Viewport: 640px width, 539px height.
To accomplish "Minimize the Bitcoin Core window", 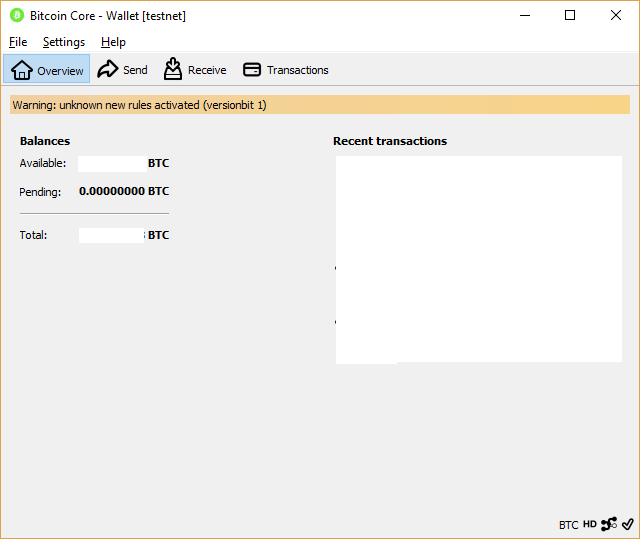I will [525, 16].
